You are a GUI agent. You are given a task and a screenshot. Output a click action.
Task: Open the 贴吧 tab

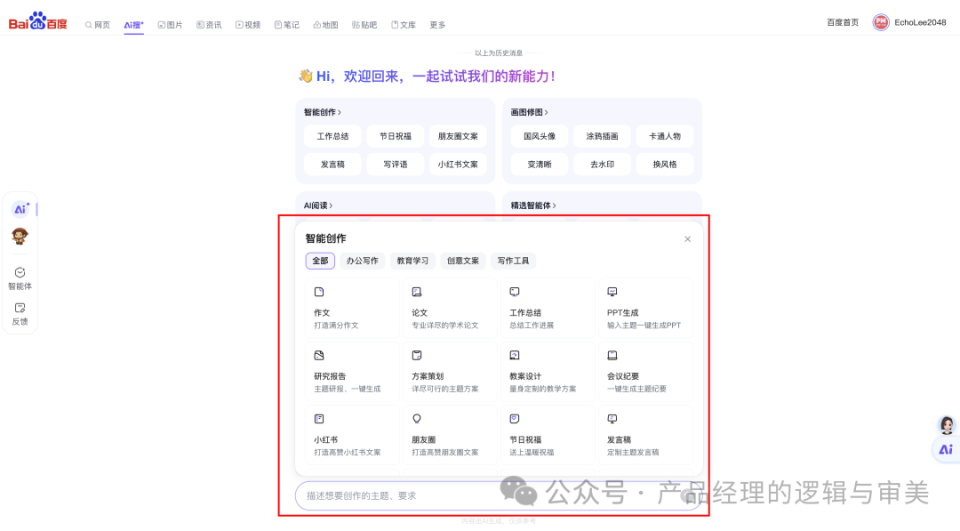(x=364, y=24)
